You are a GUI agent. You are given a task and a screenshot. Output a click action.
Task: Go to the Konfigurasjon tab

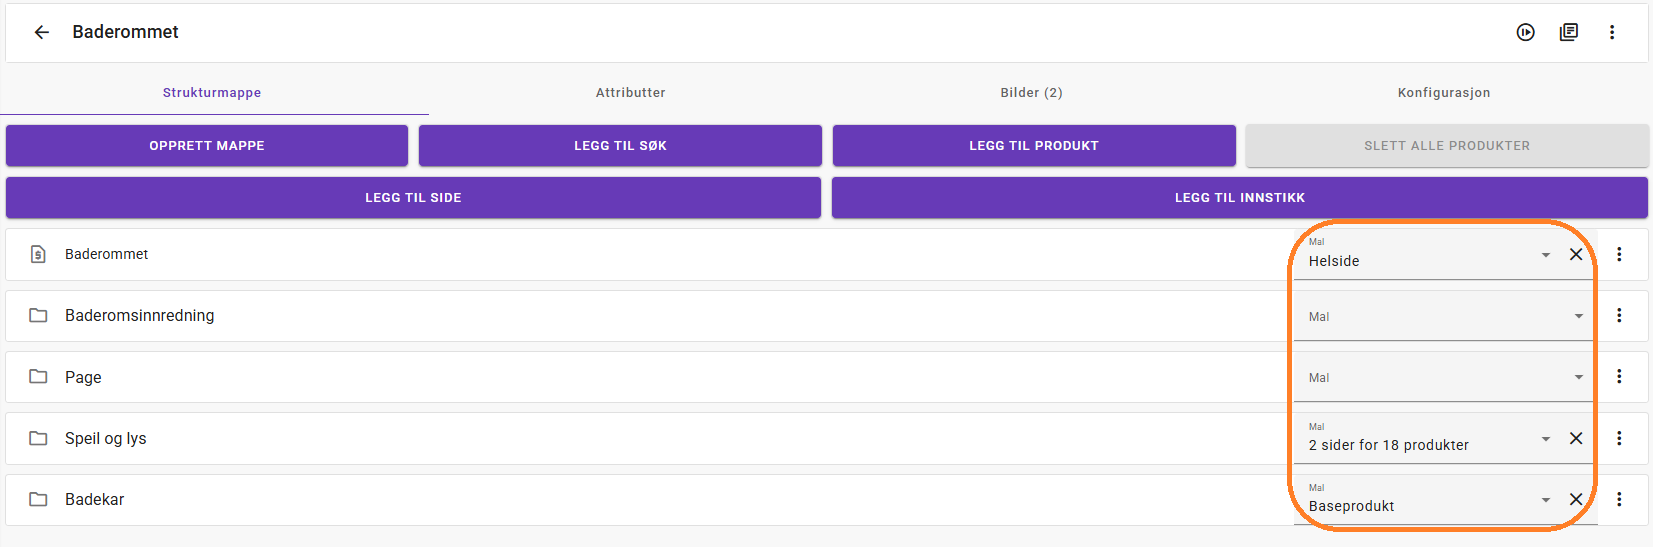tap(1443, 92)
